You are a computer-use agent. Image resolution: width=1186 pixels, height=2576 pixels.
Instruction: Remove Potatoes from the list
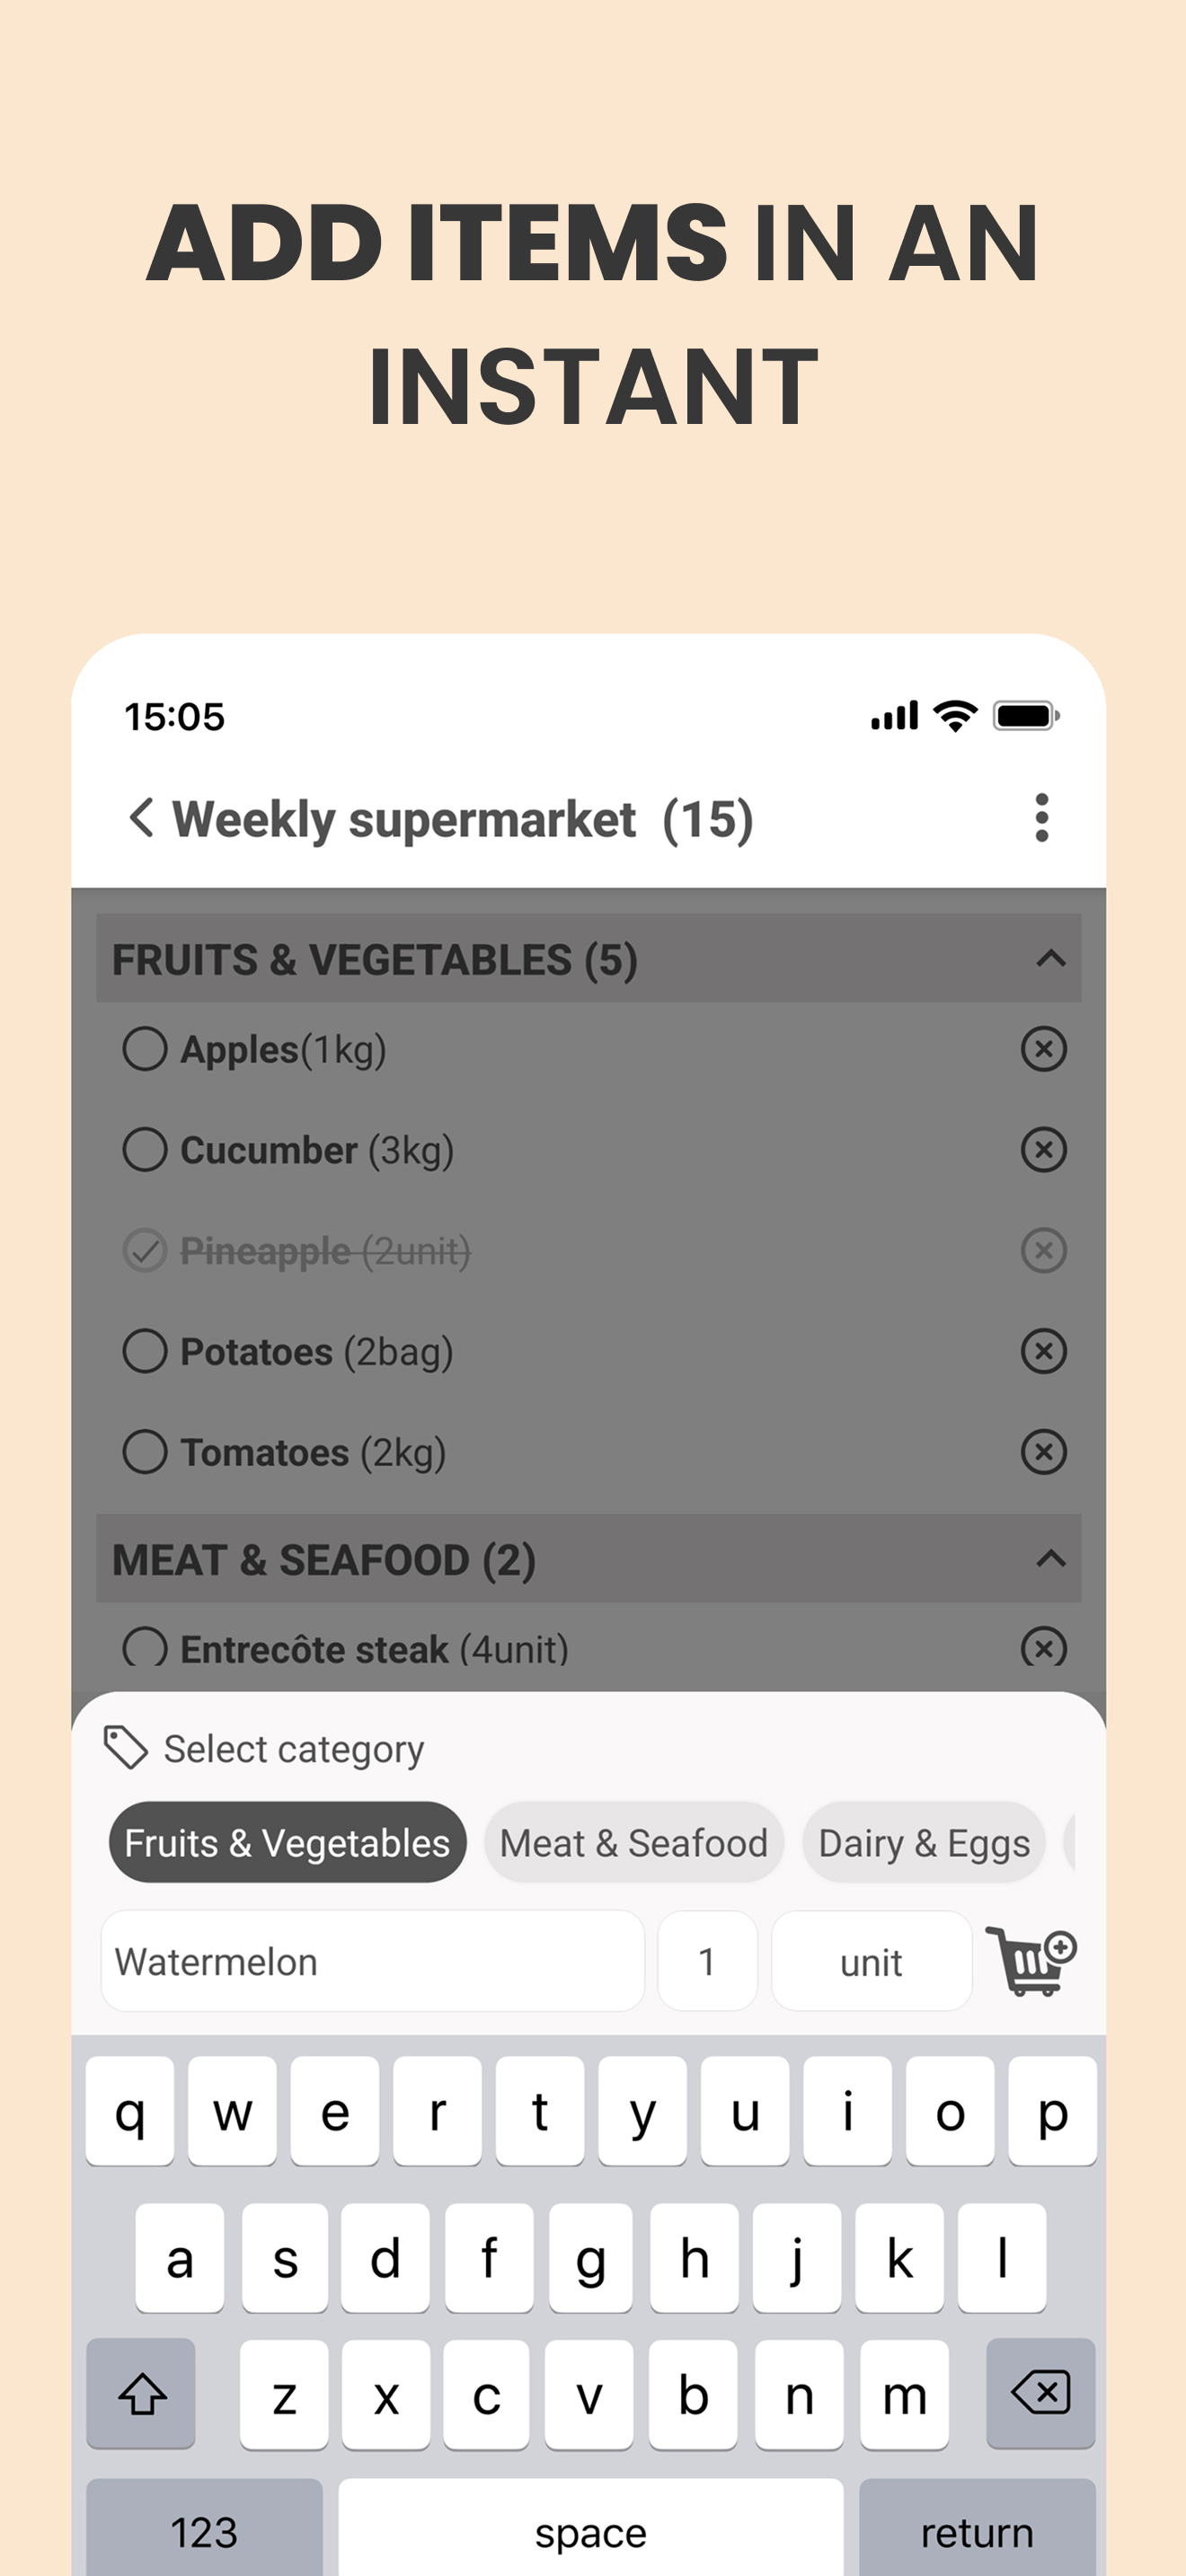click(1043, 1351)
